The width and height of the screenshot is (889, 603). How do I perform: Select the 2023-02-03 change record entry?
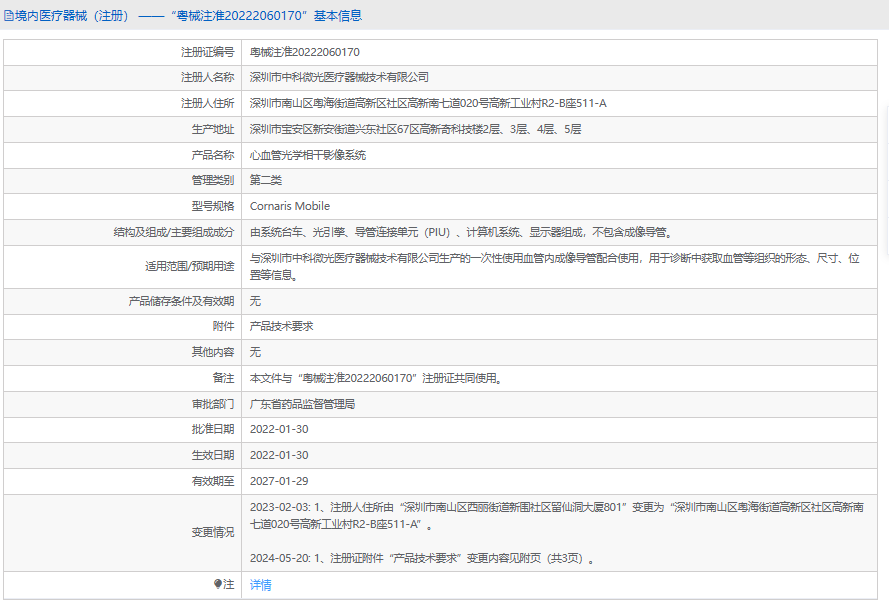coord(557,516)
